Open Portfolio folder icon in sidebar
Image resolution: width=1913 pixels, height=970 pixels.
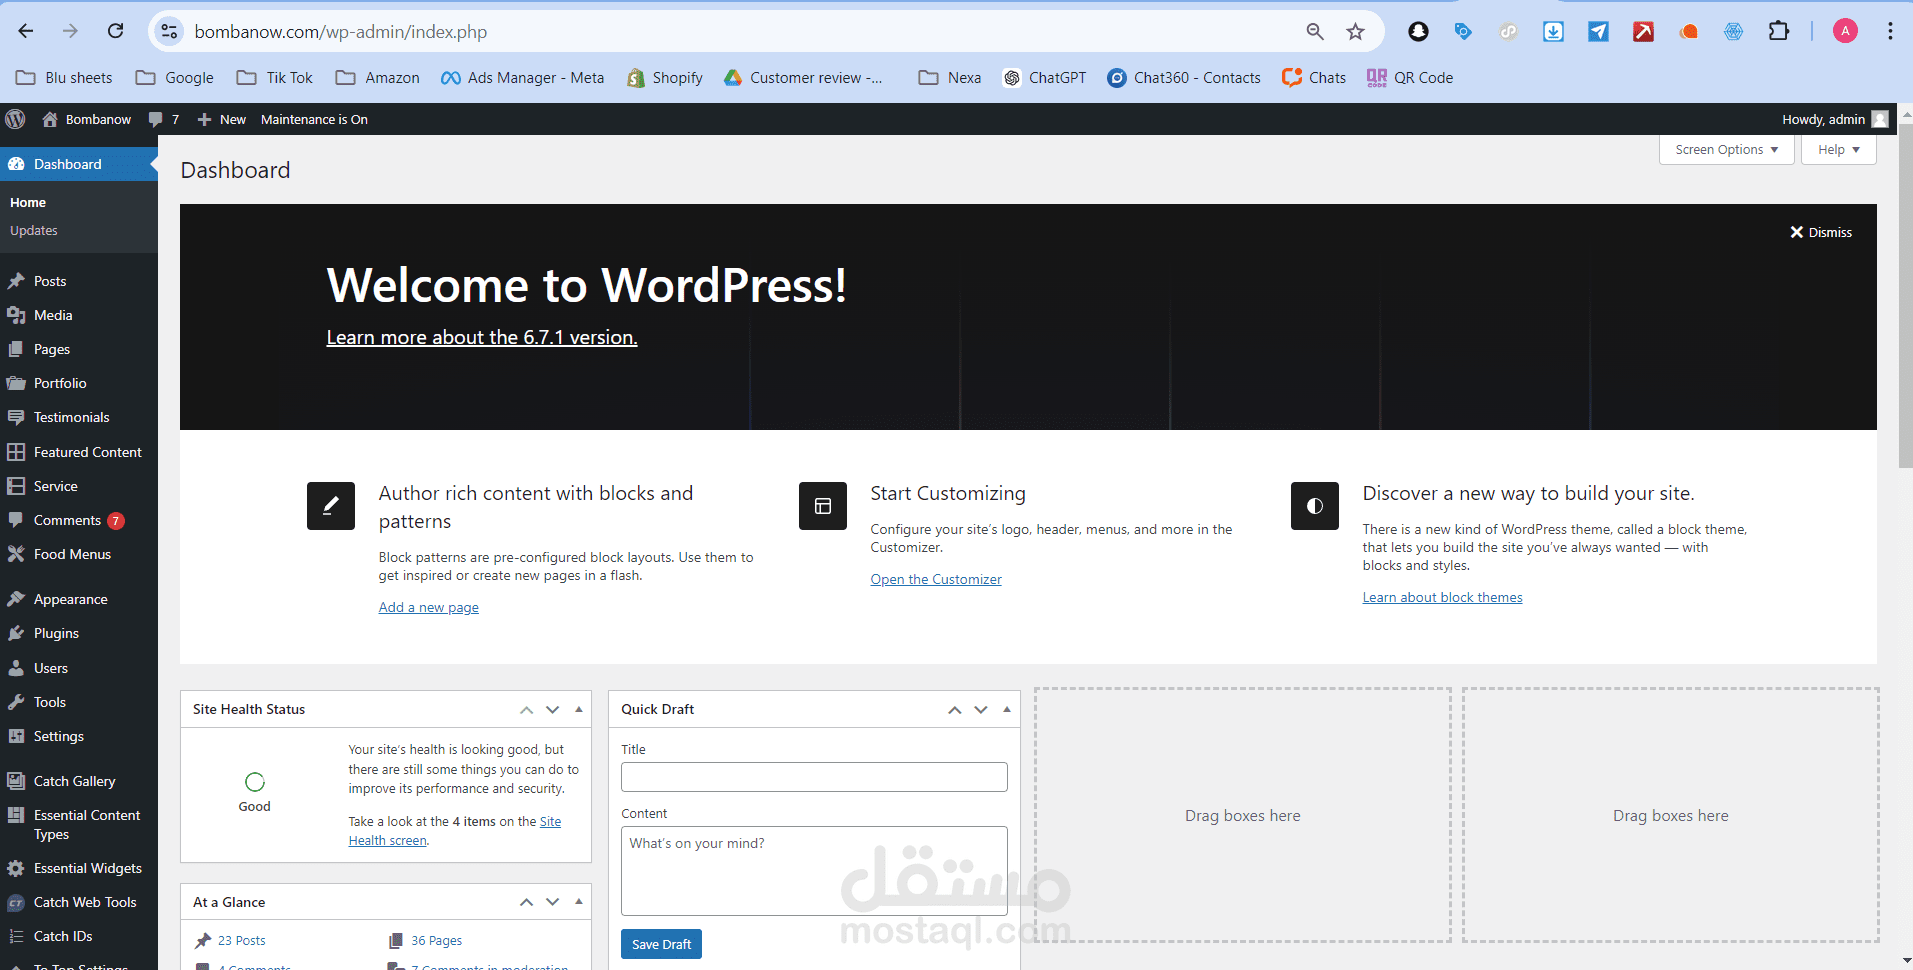pos(16,383)
